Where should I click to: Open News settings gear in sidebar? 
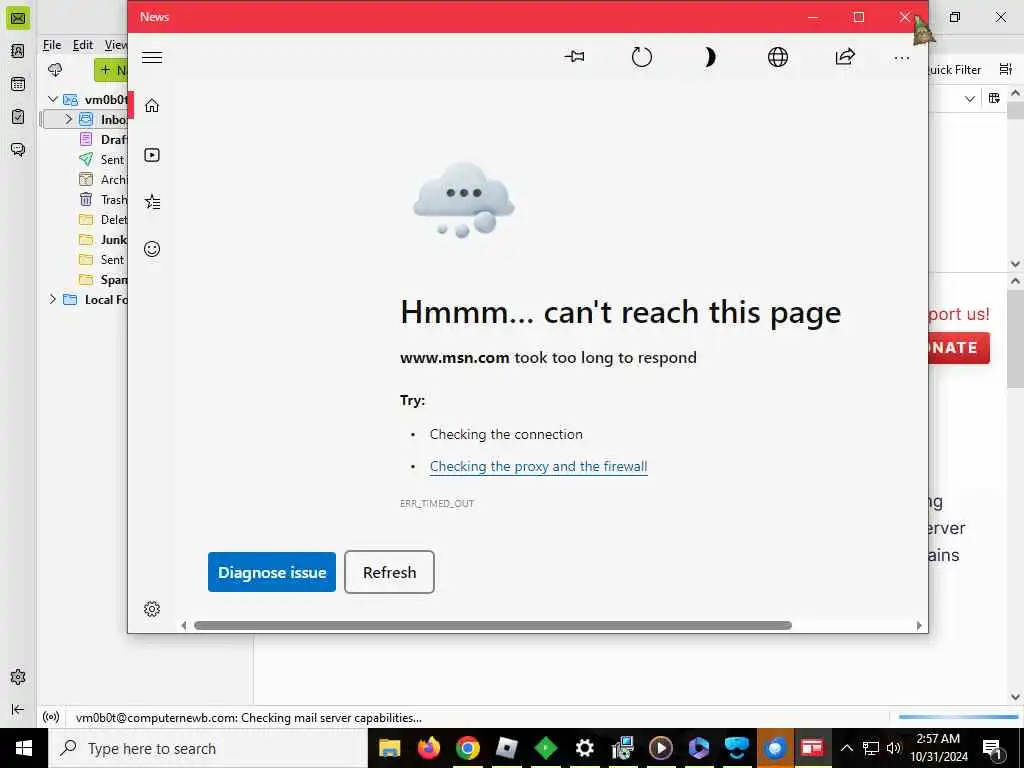[152, 609]
